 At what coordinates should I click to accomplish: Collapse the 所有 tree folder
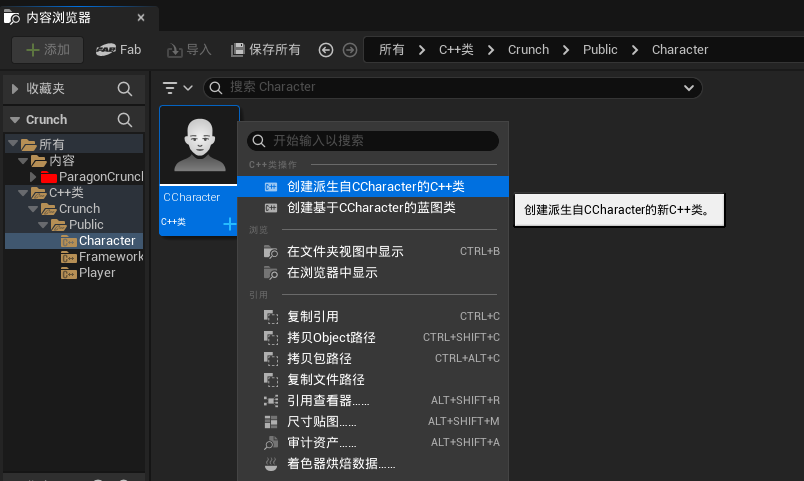[x=13, y=144]
